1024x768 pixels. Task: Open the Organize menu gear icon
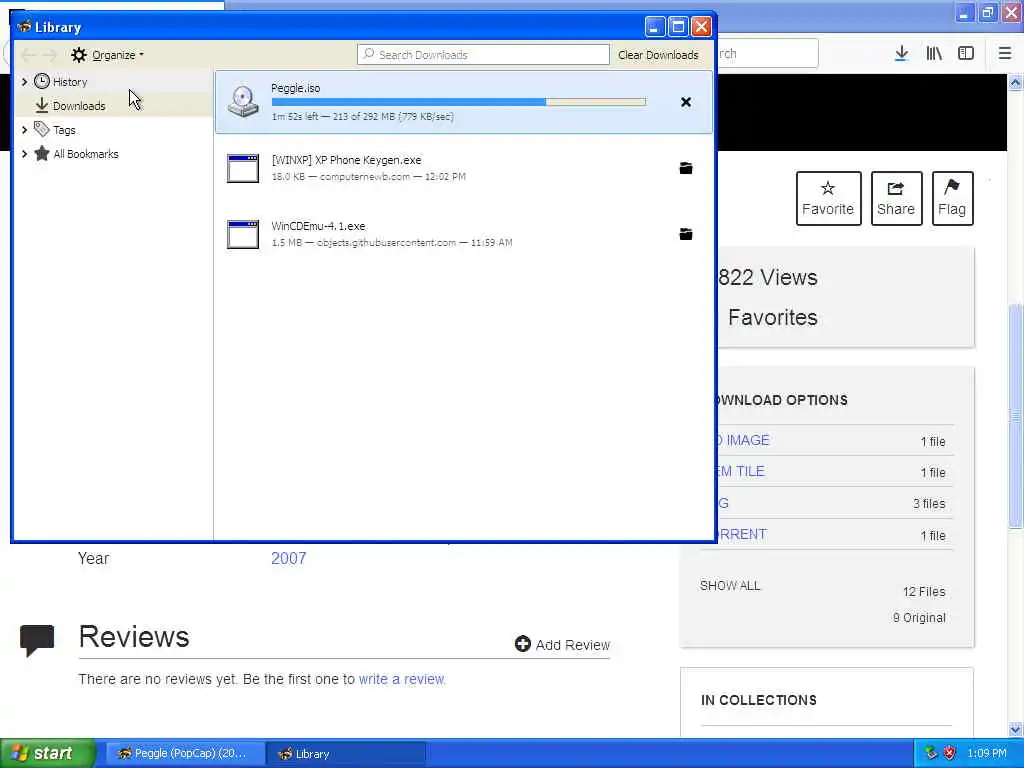pos(79,55)
